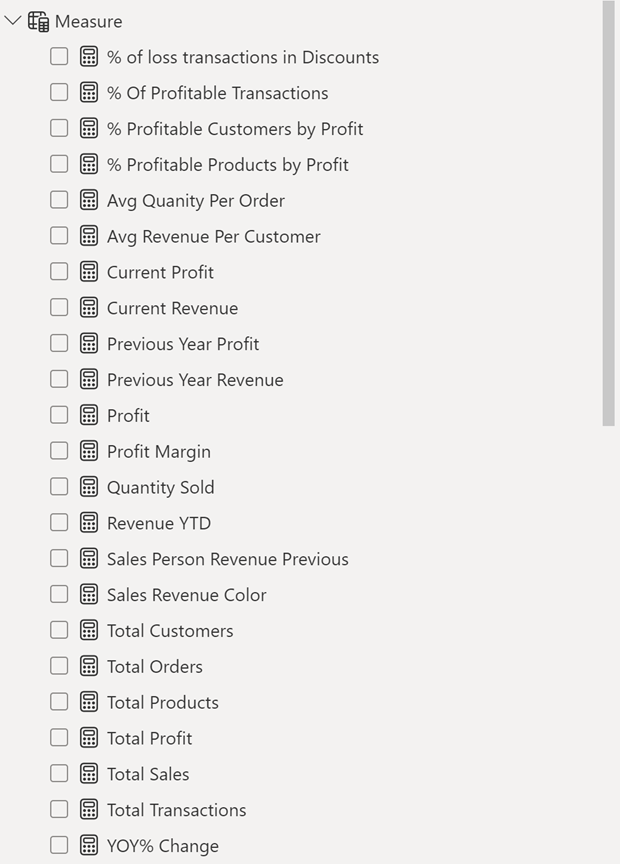Collapse the Measure table chevron
The width and height of the screenshot is (620, 864).
point(13,21)
